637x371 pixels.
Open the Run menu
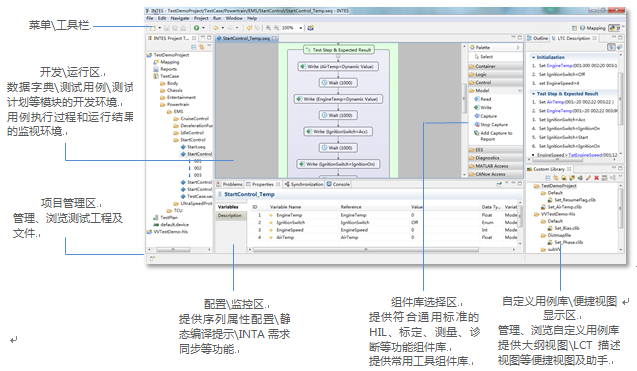pos(217,18)
